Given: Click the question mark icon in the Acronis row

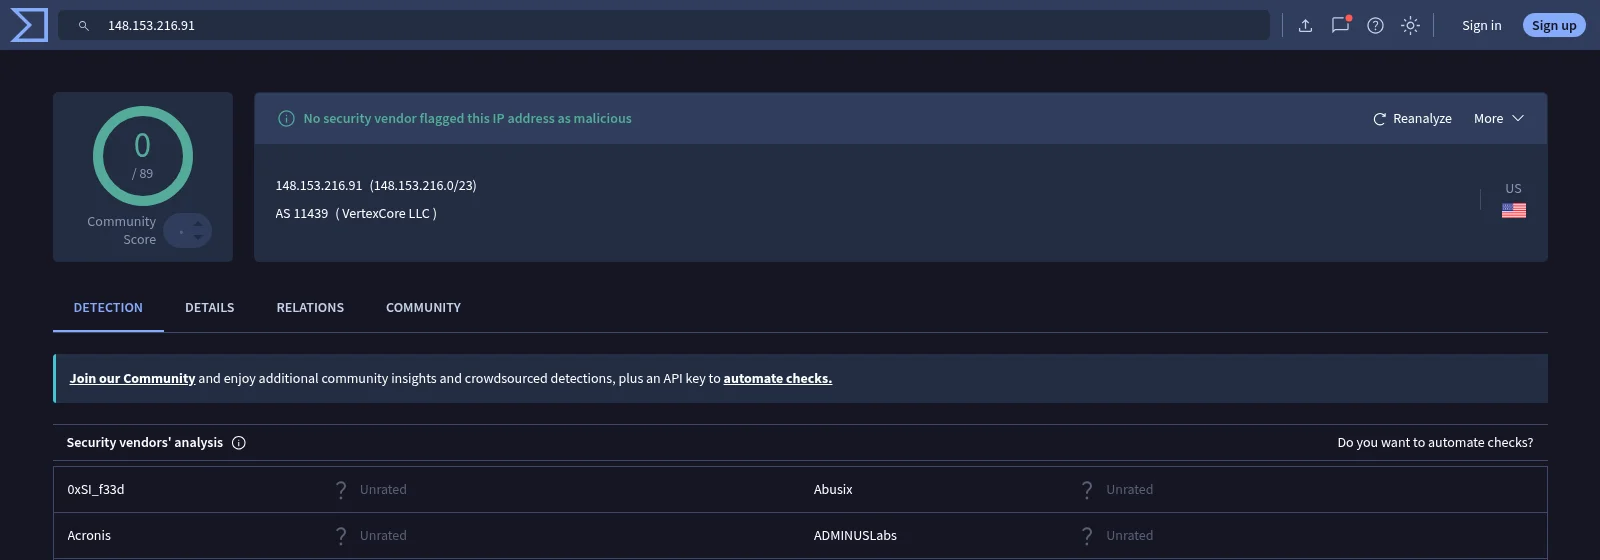Looking at the screenshot, I should [x=341, y=536].
